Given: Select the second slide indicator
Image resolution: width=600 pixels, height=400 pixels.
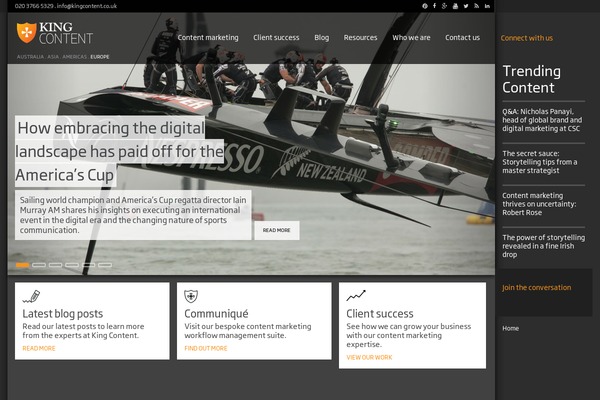Looking at the screenshot, I should click(x=39, y=265).
